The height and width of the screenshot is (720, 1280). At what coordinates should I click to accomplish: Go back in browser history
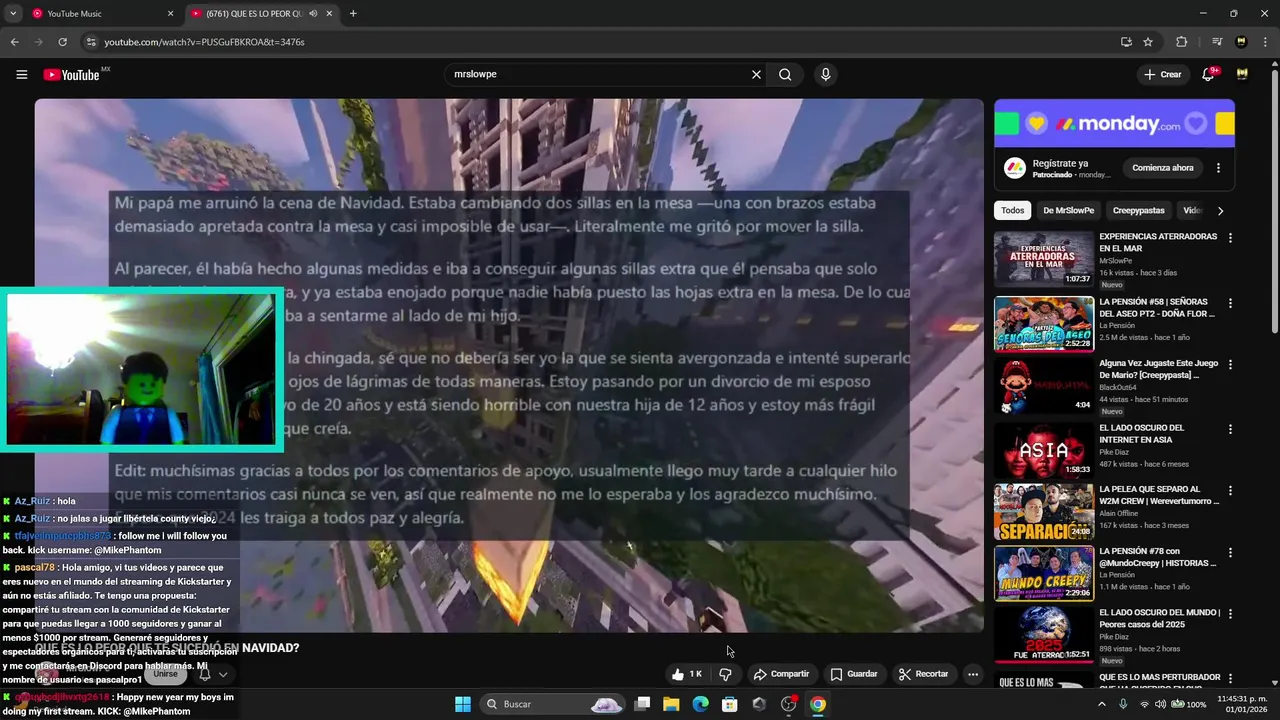tap(14, 42)
